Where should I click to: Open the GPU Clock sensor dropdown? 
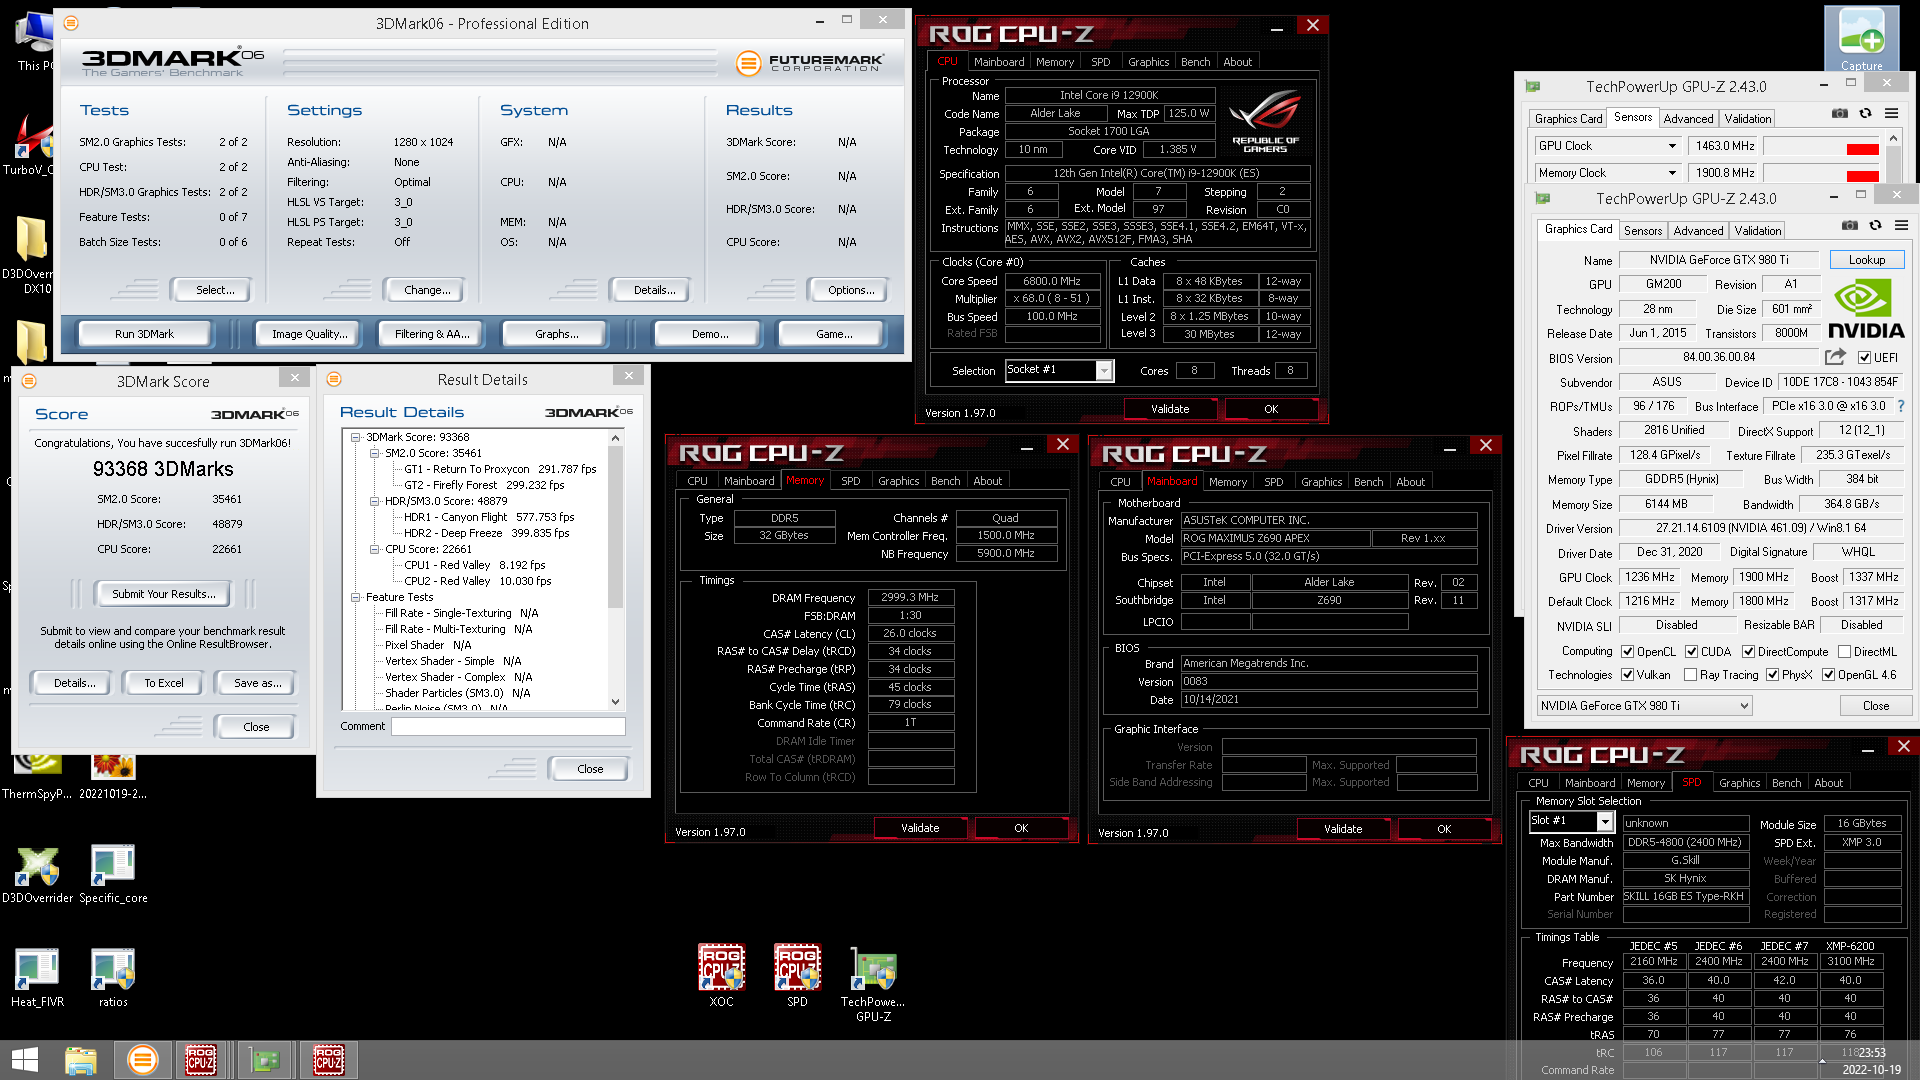coord(1672,146)
